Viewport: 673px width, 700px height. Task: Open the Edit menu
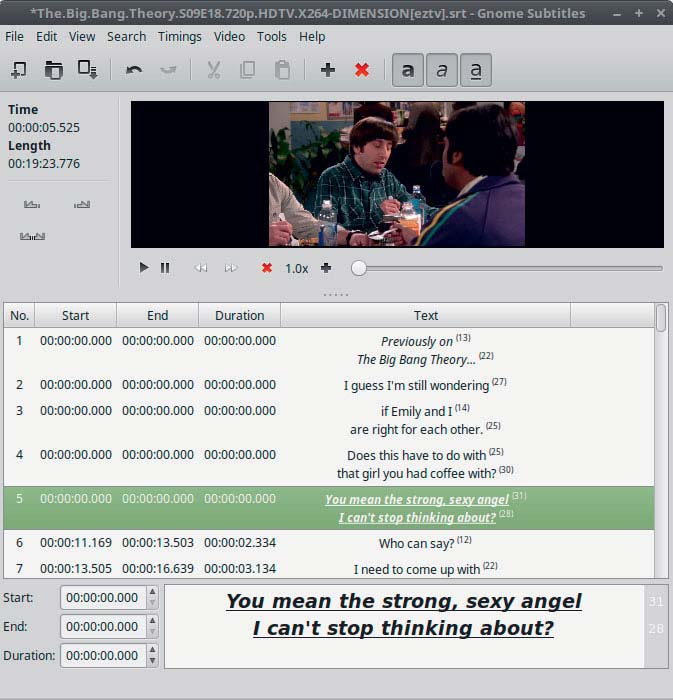pos(46,37)
